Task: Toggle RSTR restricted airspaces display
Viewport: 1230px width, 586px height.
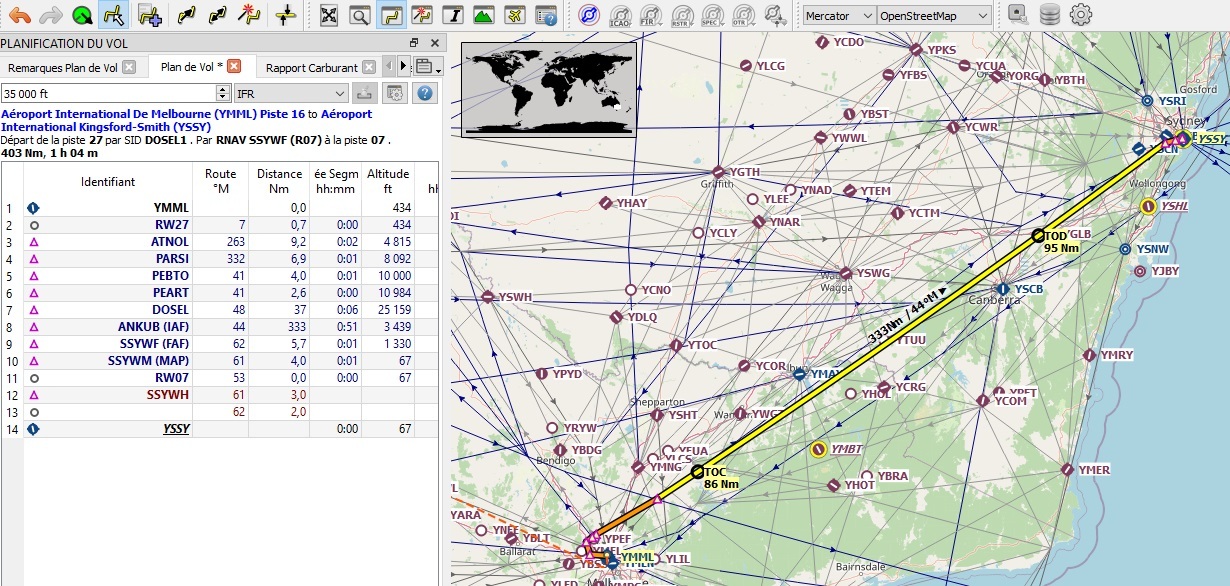Action: click(x=681, y=15)
